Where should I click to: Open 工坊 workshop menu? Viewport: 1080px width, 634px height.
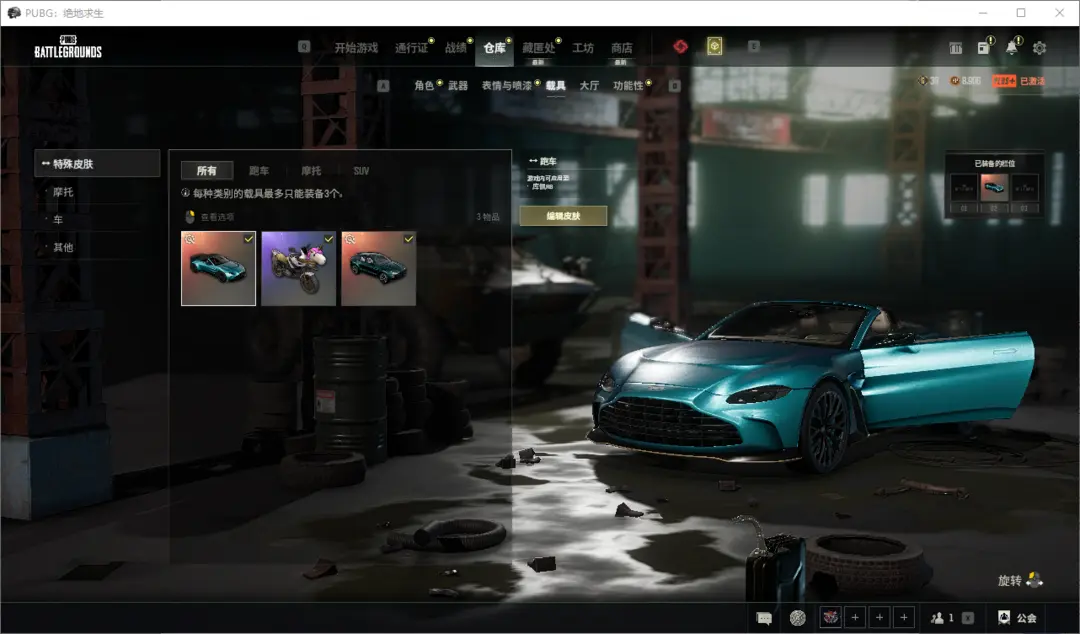tap(583, 48)
